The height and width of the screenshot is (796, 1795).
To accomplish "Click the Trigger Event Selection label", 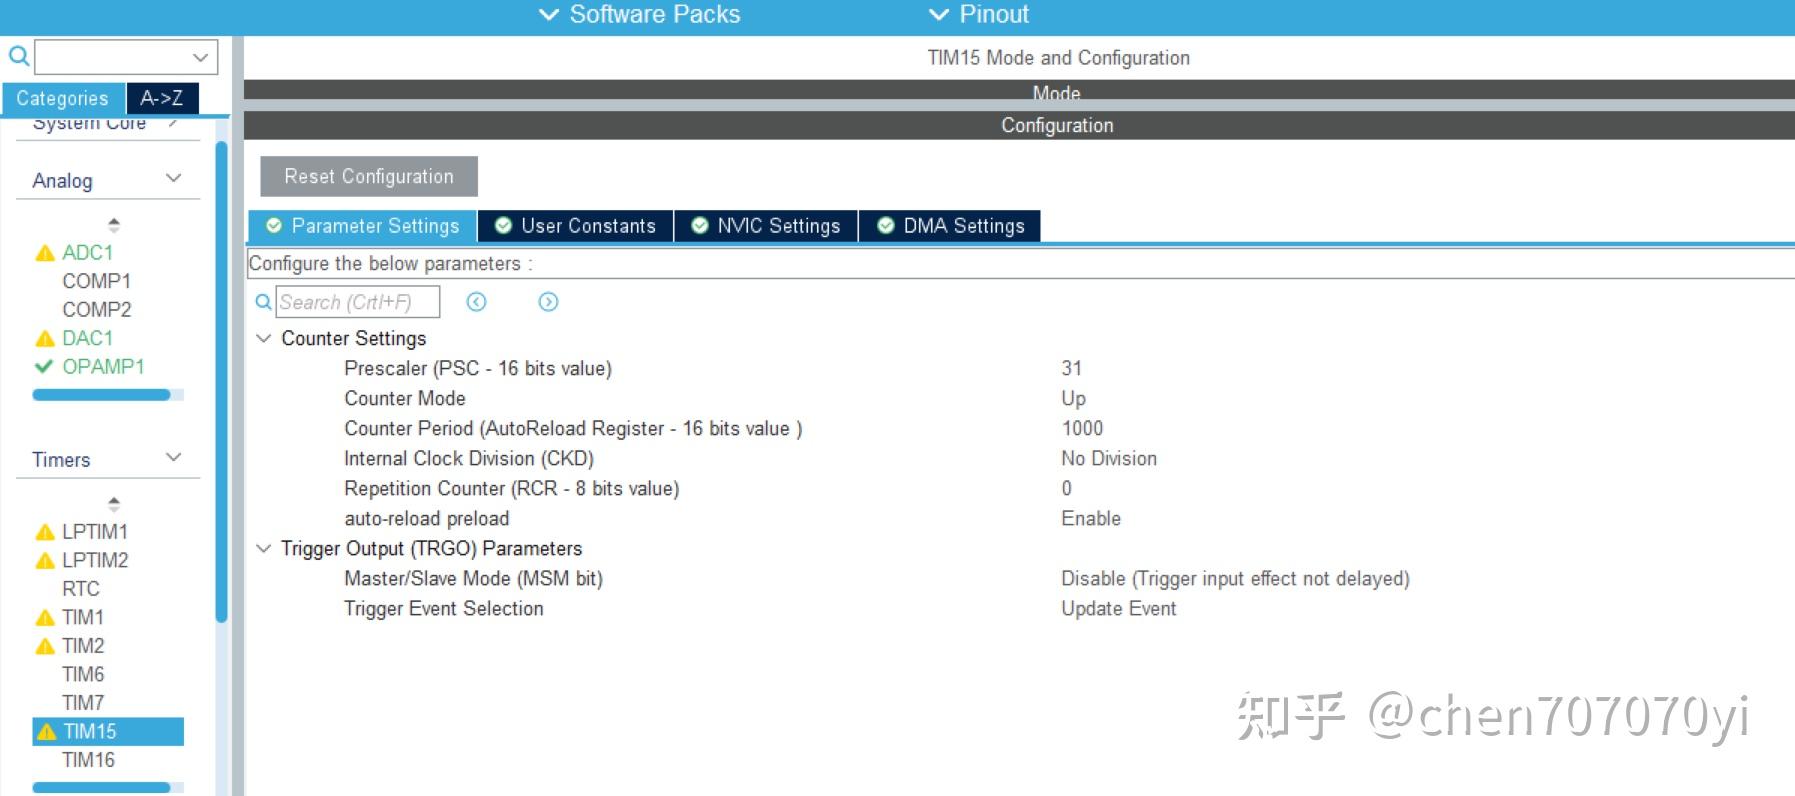I will (x=444, y=608).
